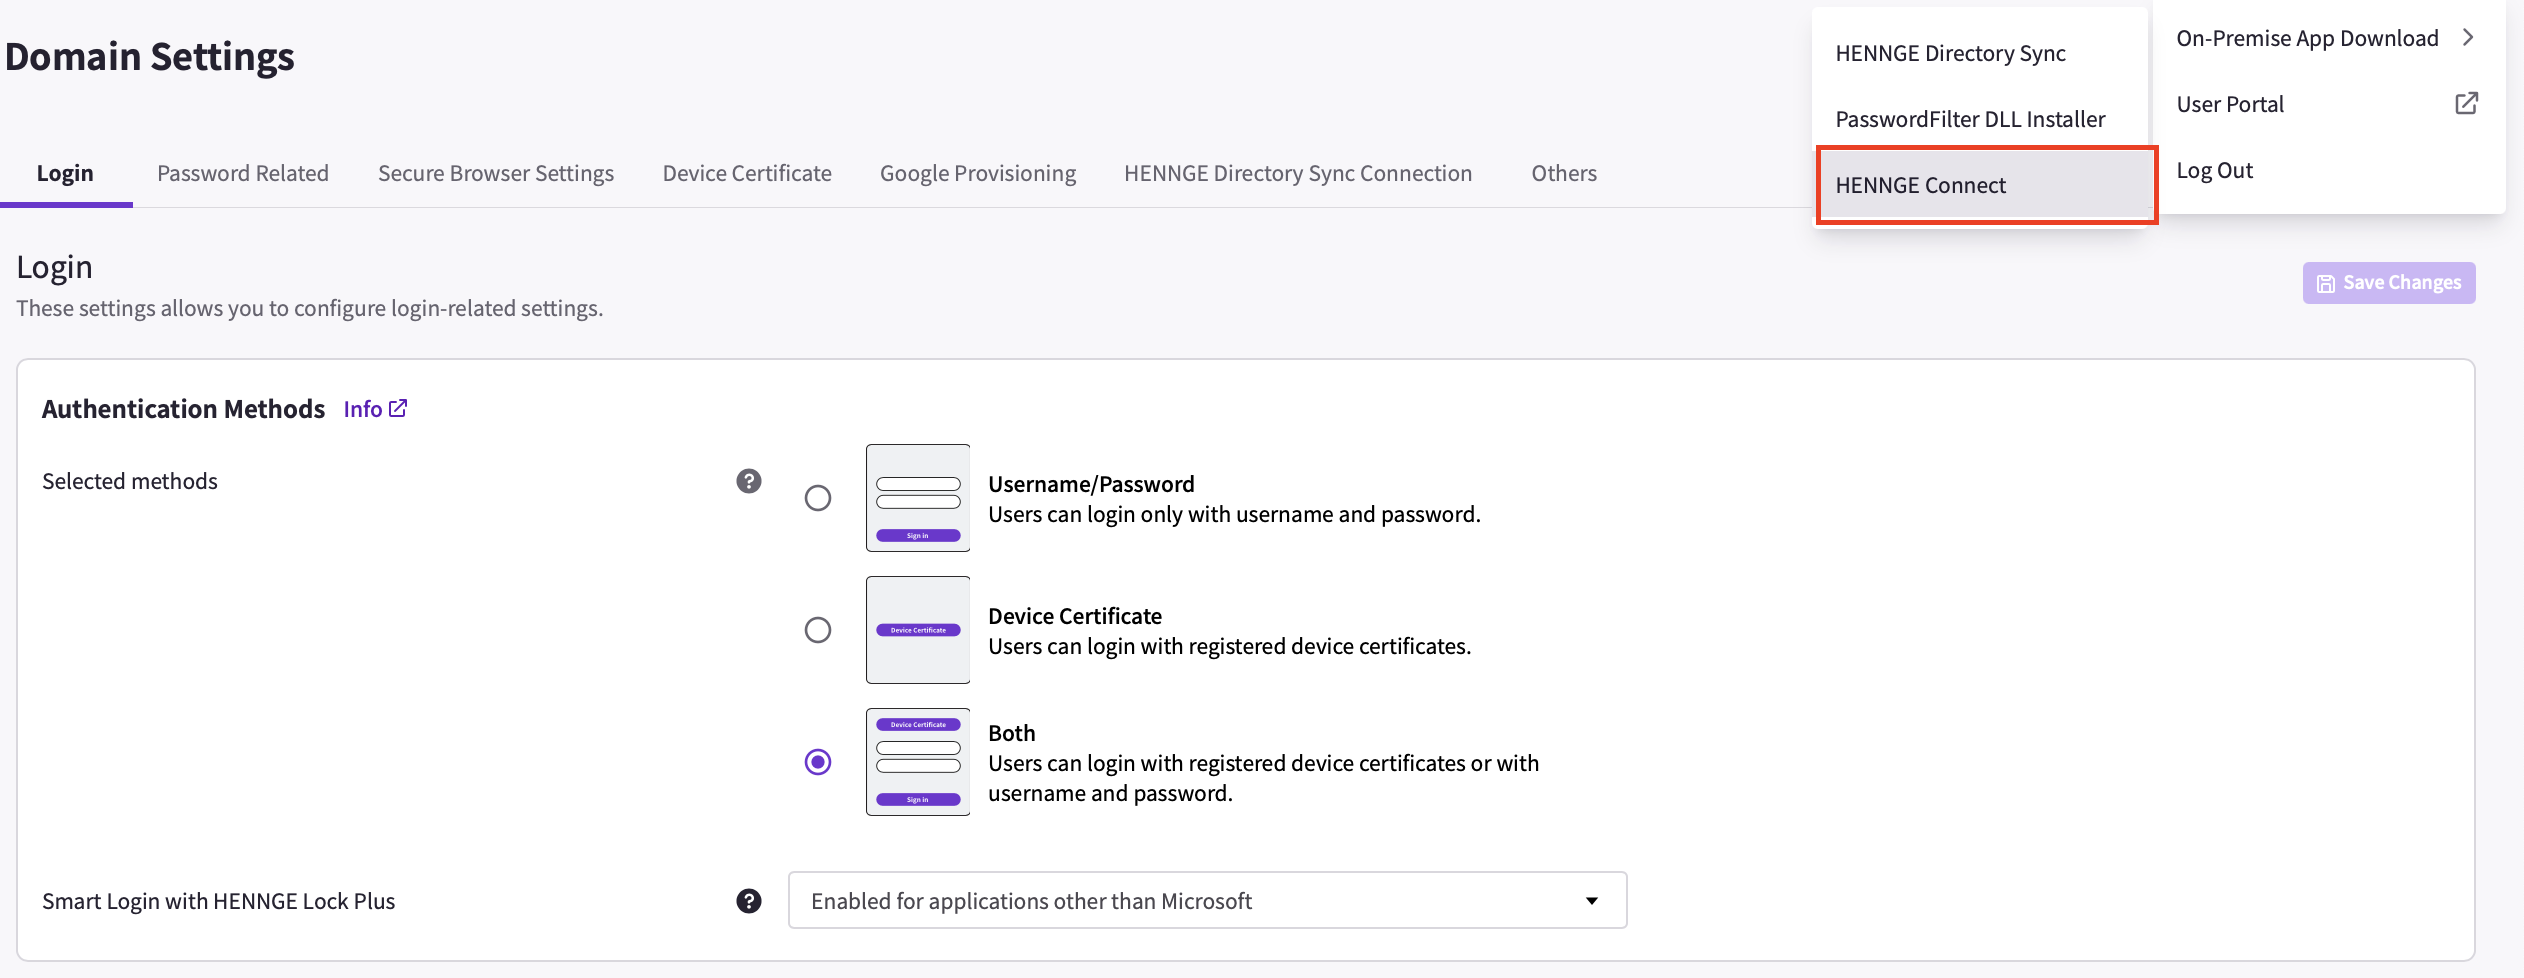Viewport: 2524px width, 978px height.
Task: Click help icon beside Selected methods
Action: 749,481
